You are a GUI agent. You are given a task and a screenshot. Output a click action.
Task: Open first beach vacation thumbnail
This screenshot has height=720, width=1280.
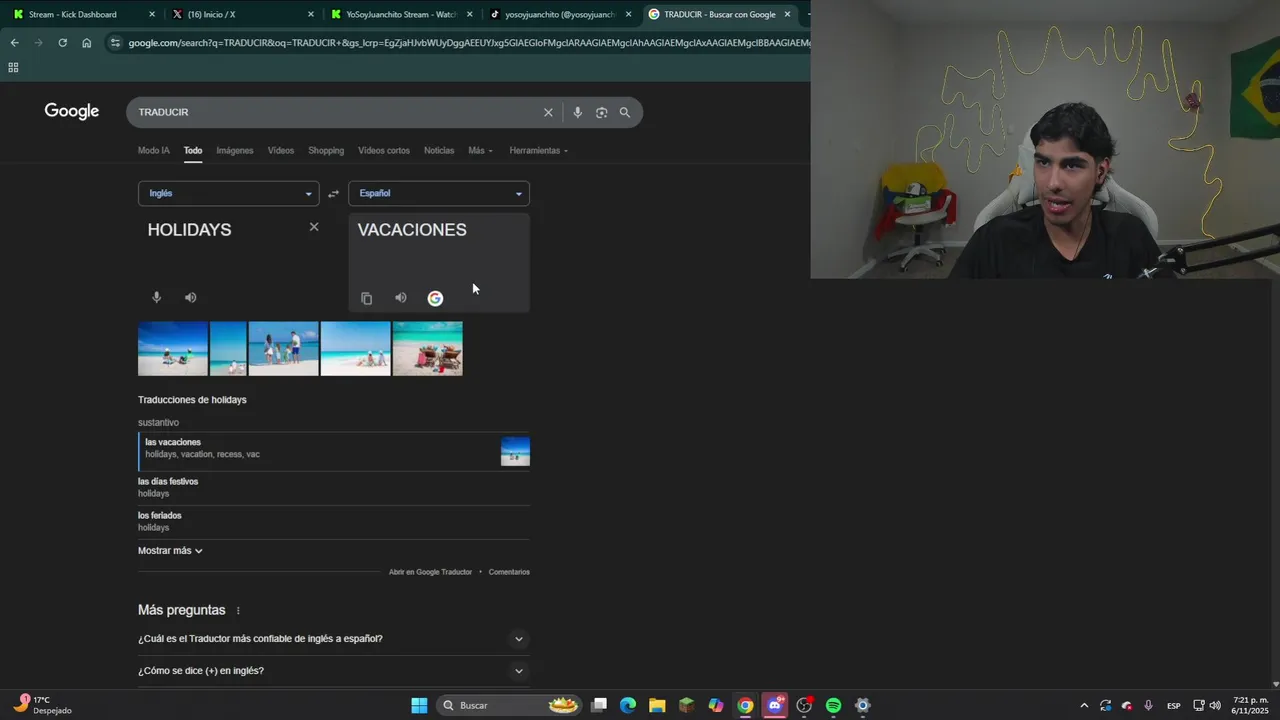point(173,349)
